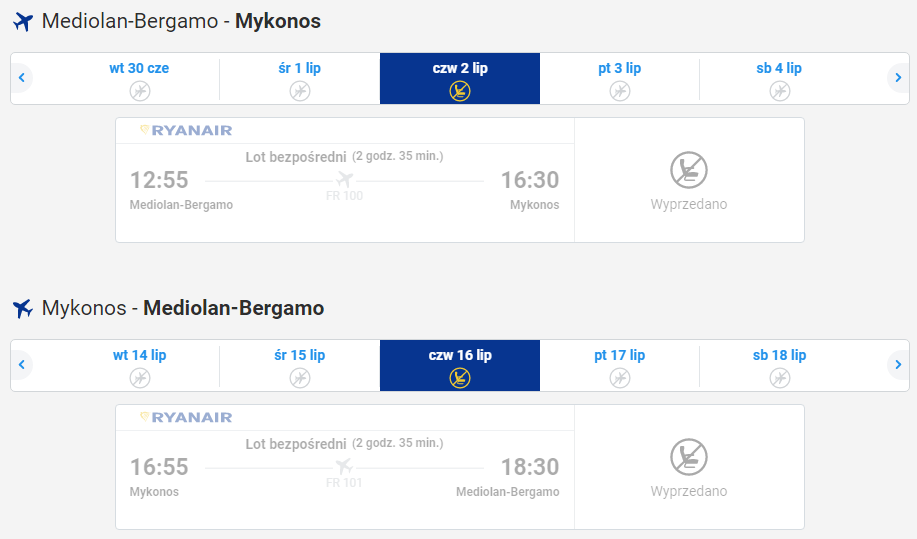Show earlier return dates with left arrow

22,365
